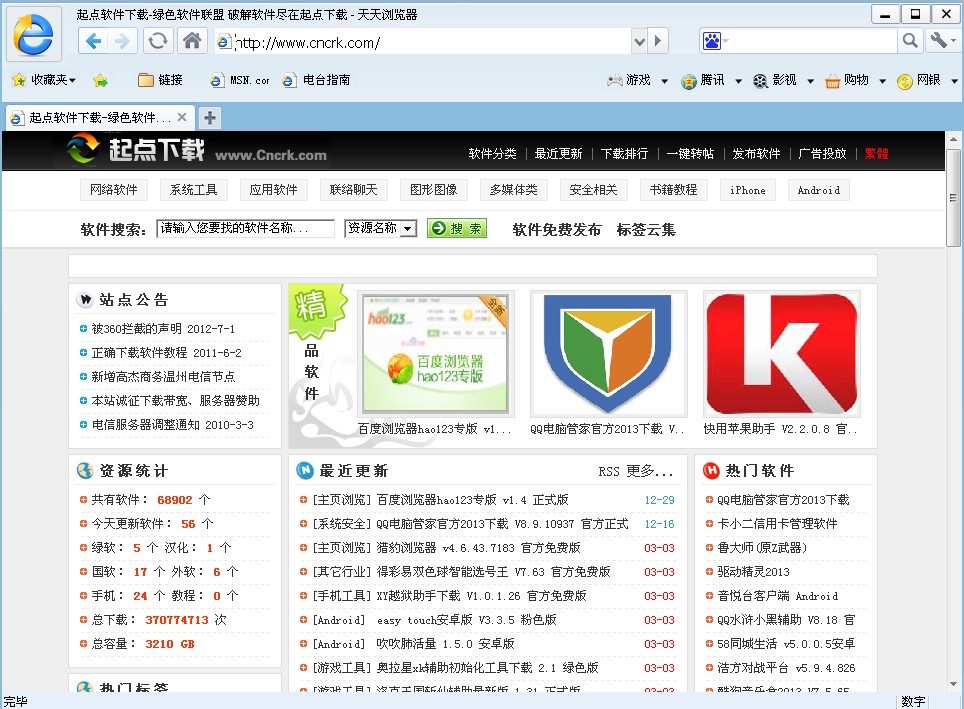
Task: Open 鲁大师 in the hot software list
Action: 762,547
